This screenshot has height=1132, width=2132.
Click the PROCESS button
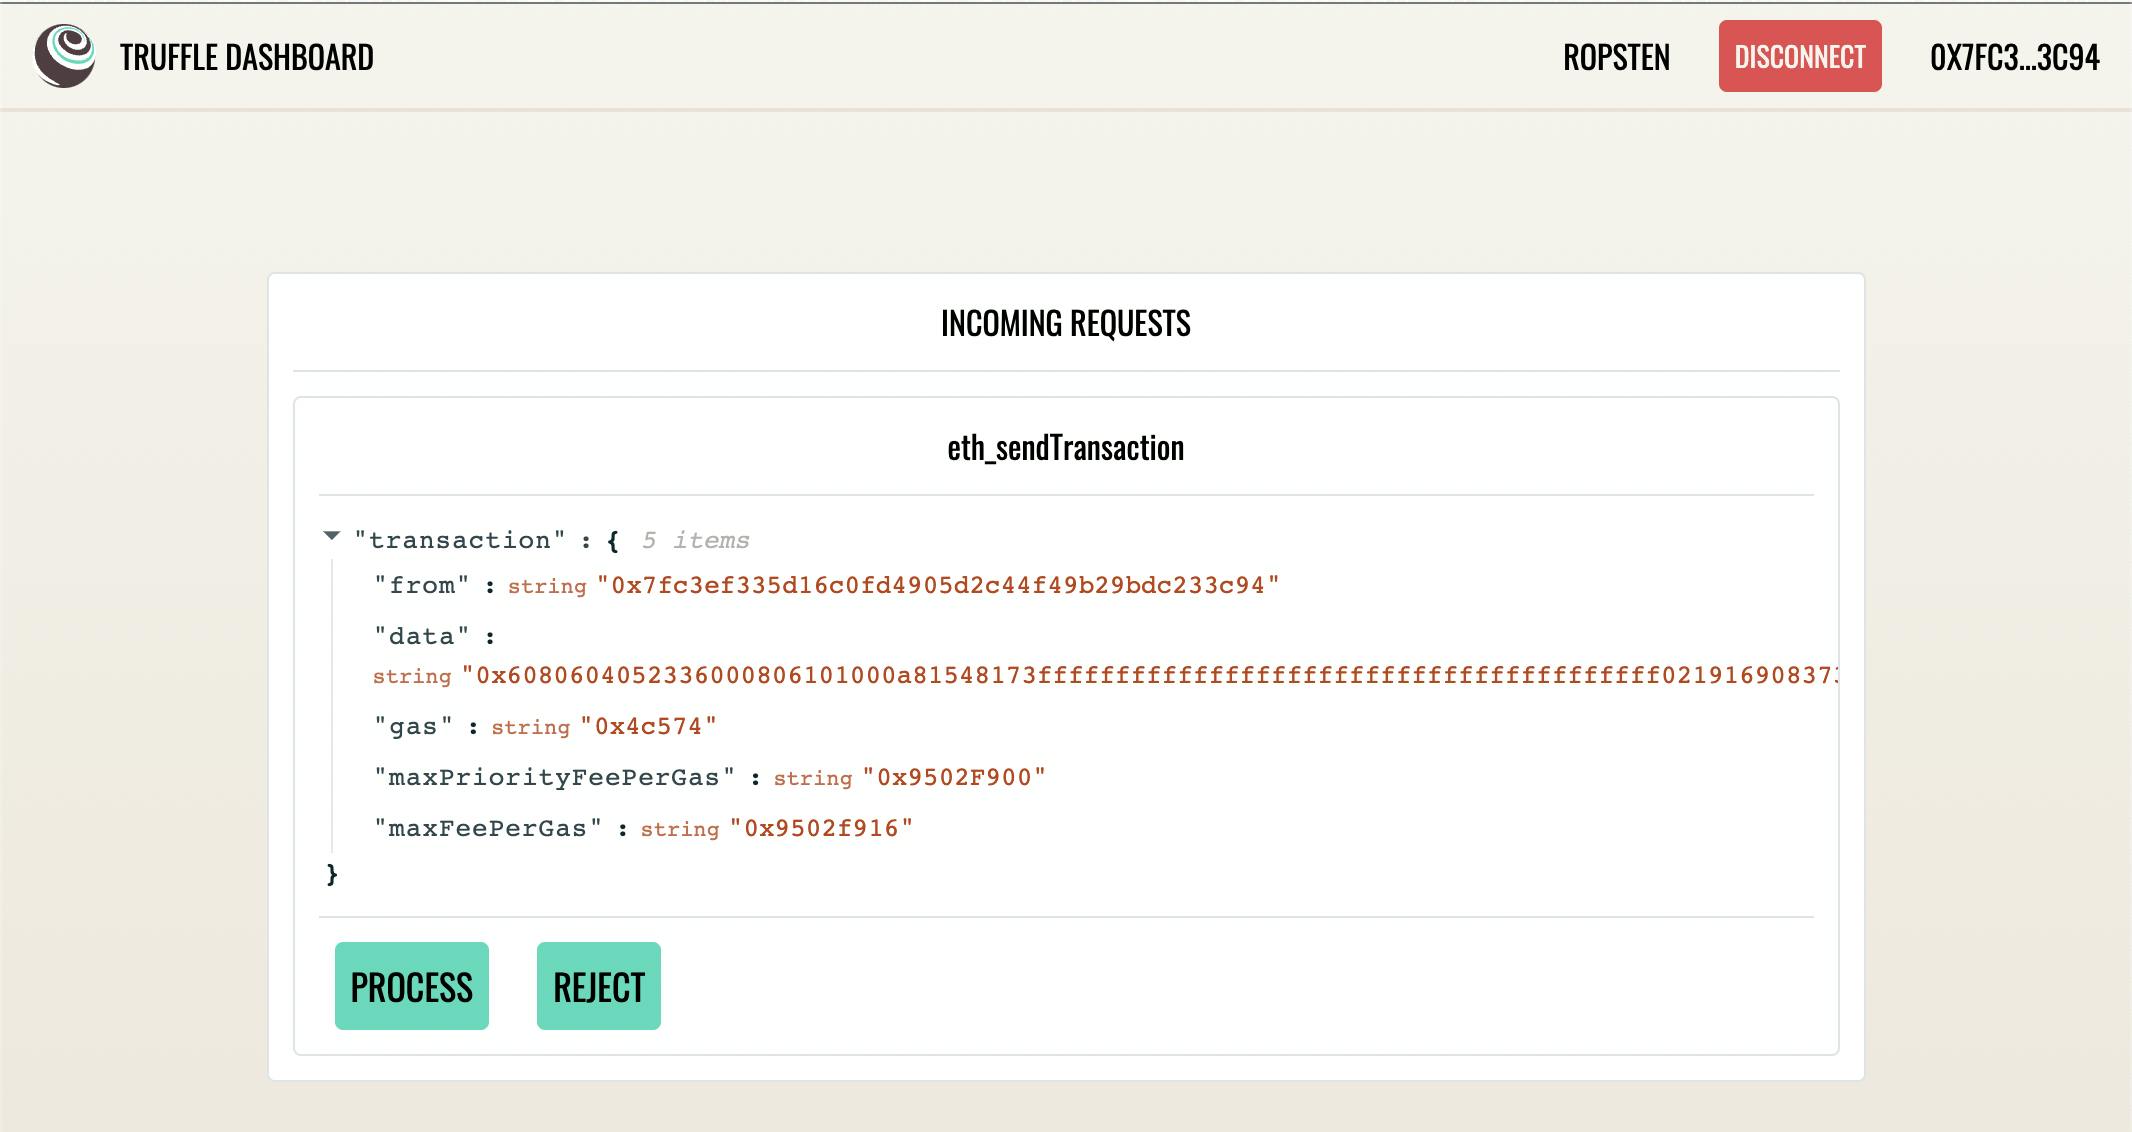[x=410, y=985]
